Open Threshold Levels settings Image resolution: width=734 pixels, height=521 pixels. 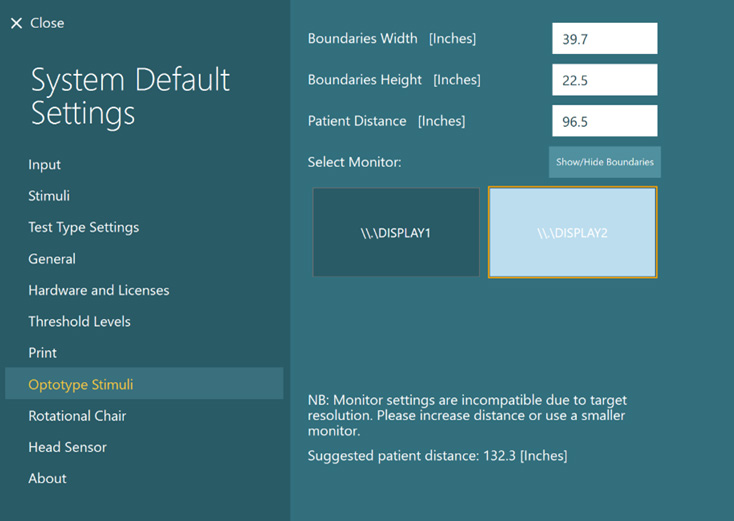[80, 322]
